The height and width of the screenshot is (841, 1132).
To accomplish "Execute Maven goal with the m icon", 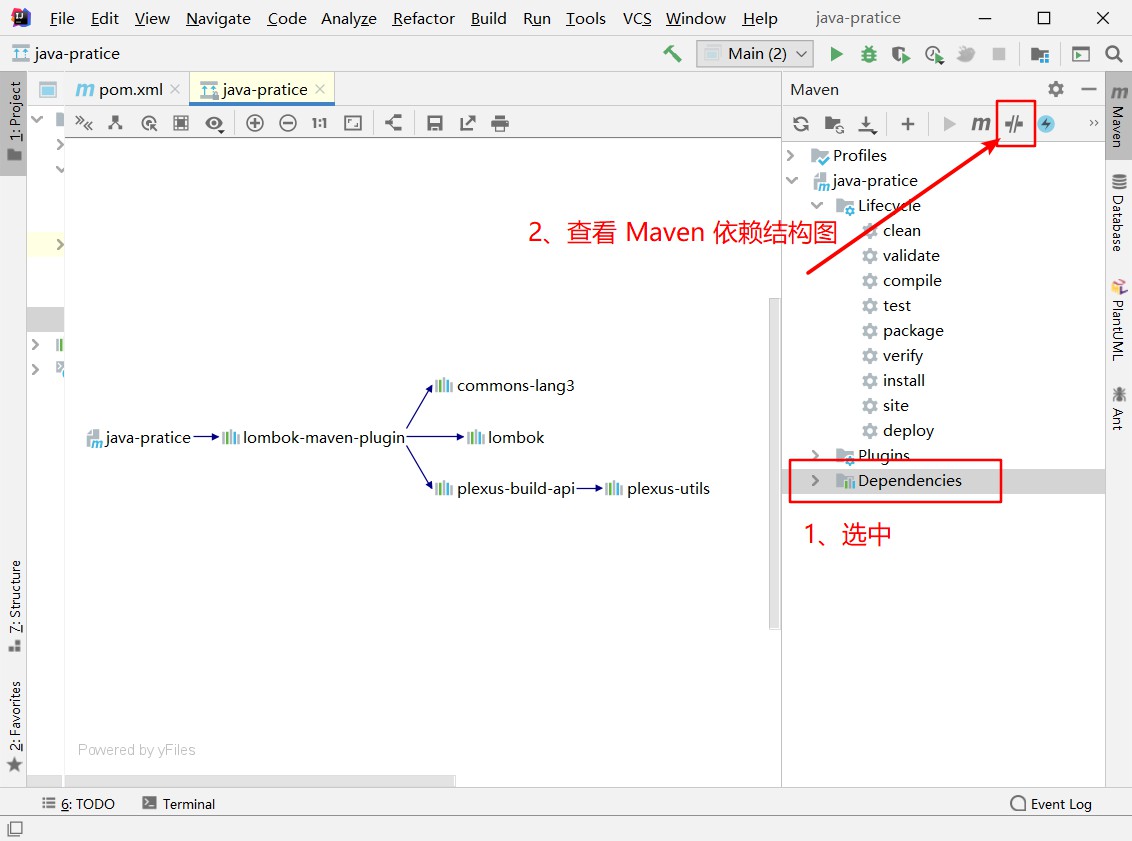I will (980, 124).
